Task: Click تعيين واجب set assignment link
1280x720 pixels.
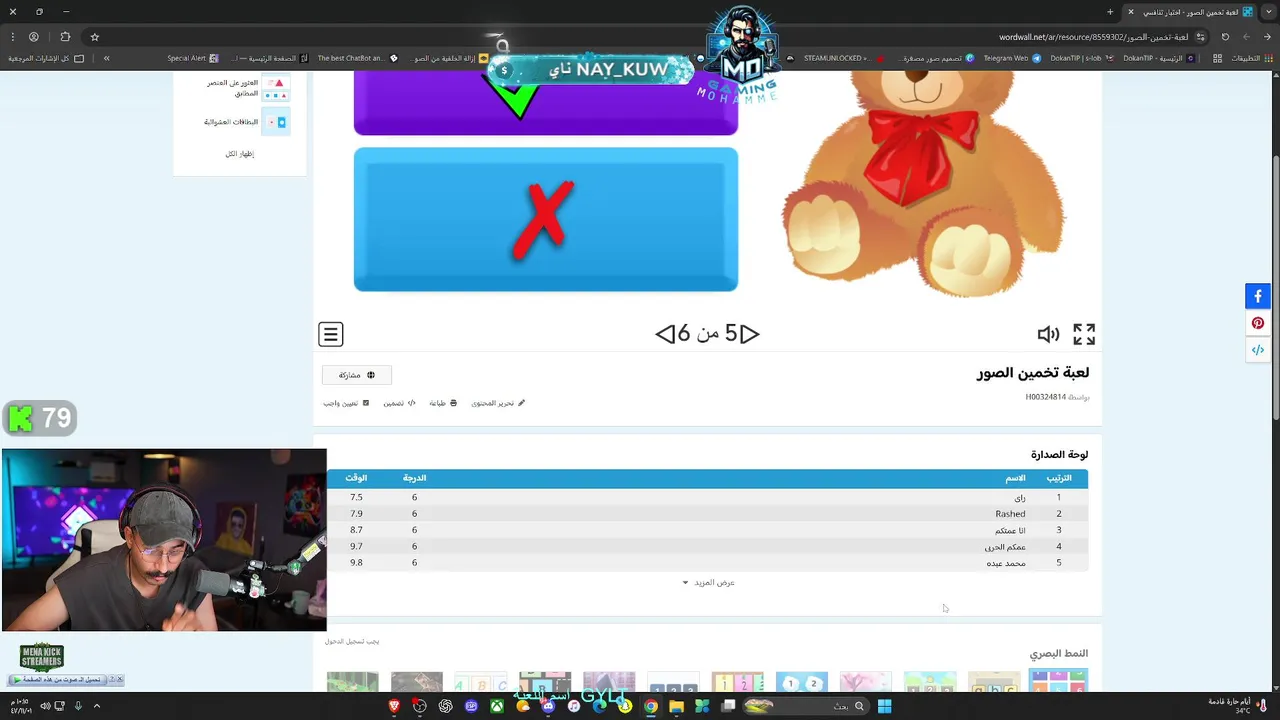Action: click(x=346, y=403)
